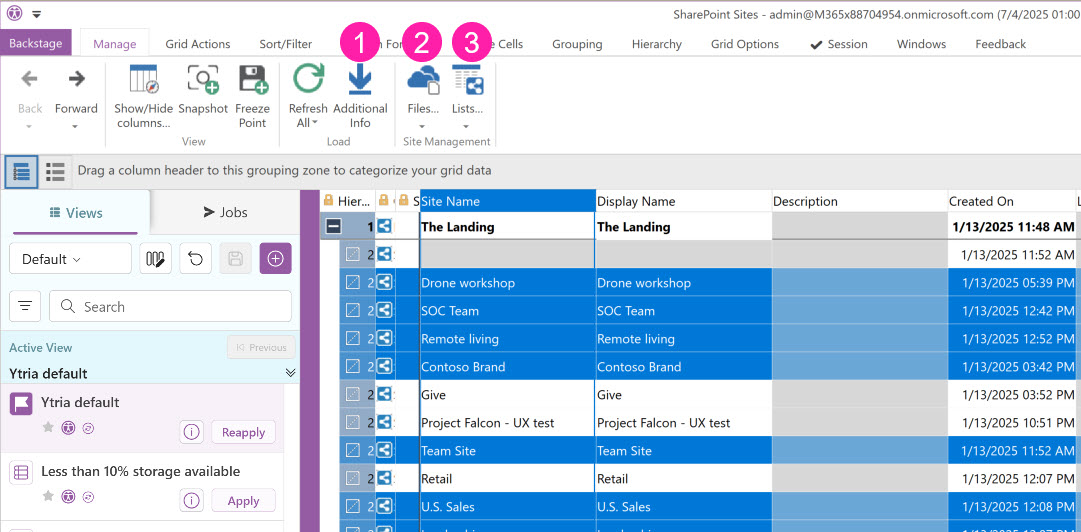
Task: Open the Grid Actions ribbon tab
Action: point(198,44)
